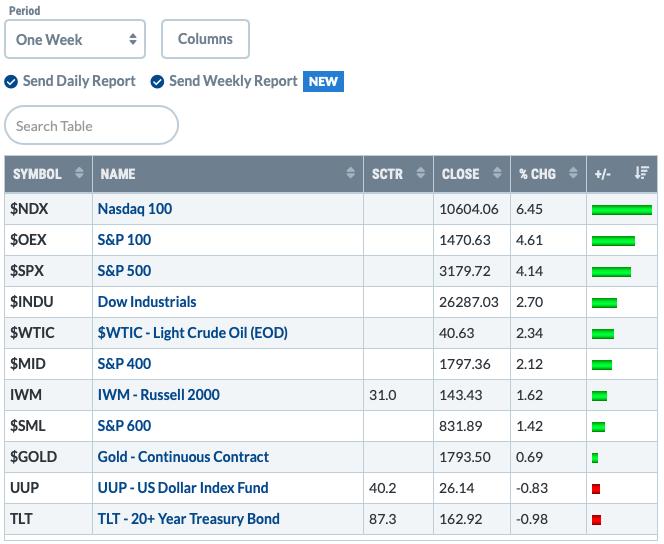Select the IWM symbol cell

coord(48,395)
